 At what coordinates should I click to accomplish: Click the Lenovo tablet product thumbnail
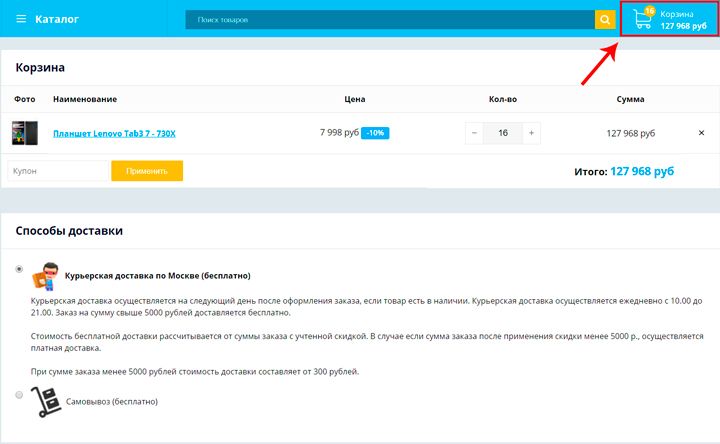(x=23, y=133)
